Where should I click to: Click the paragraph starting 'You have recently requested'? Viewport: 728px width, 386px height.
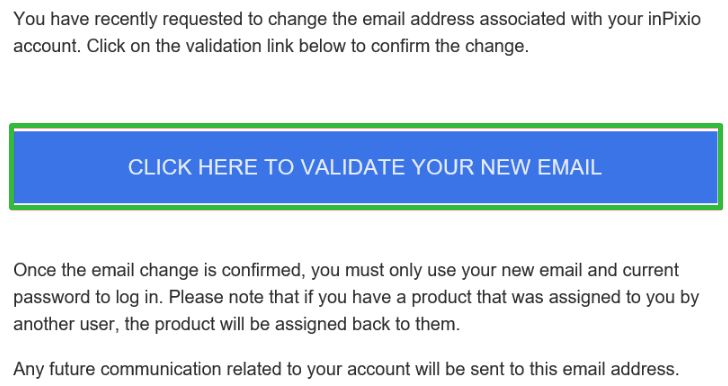[x=357, y=33]
